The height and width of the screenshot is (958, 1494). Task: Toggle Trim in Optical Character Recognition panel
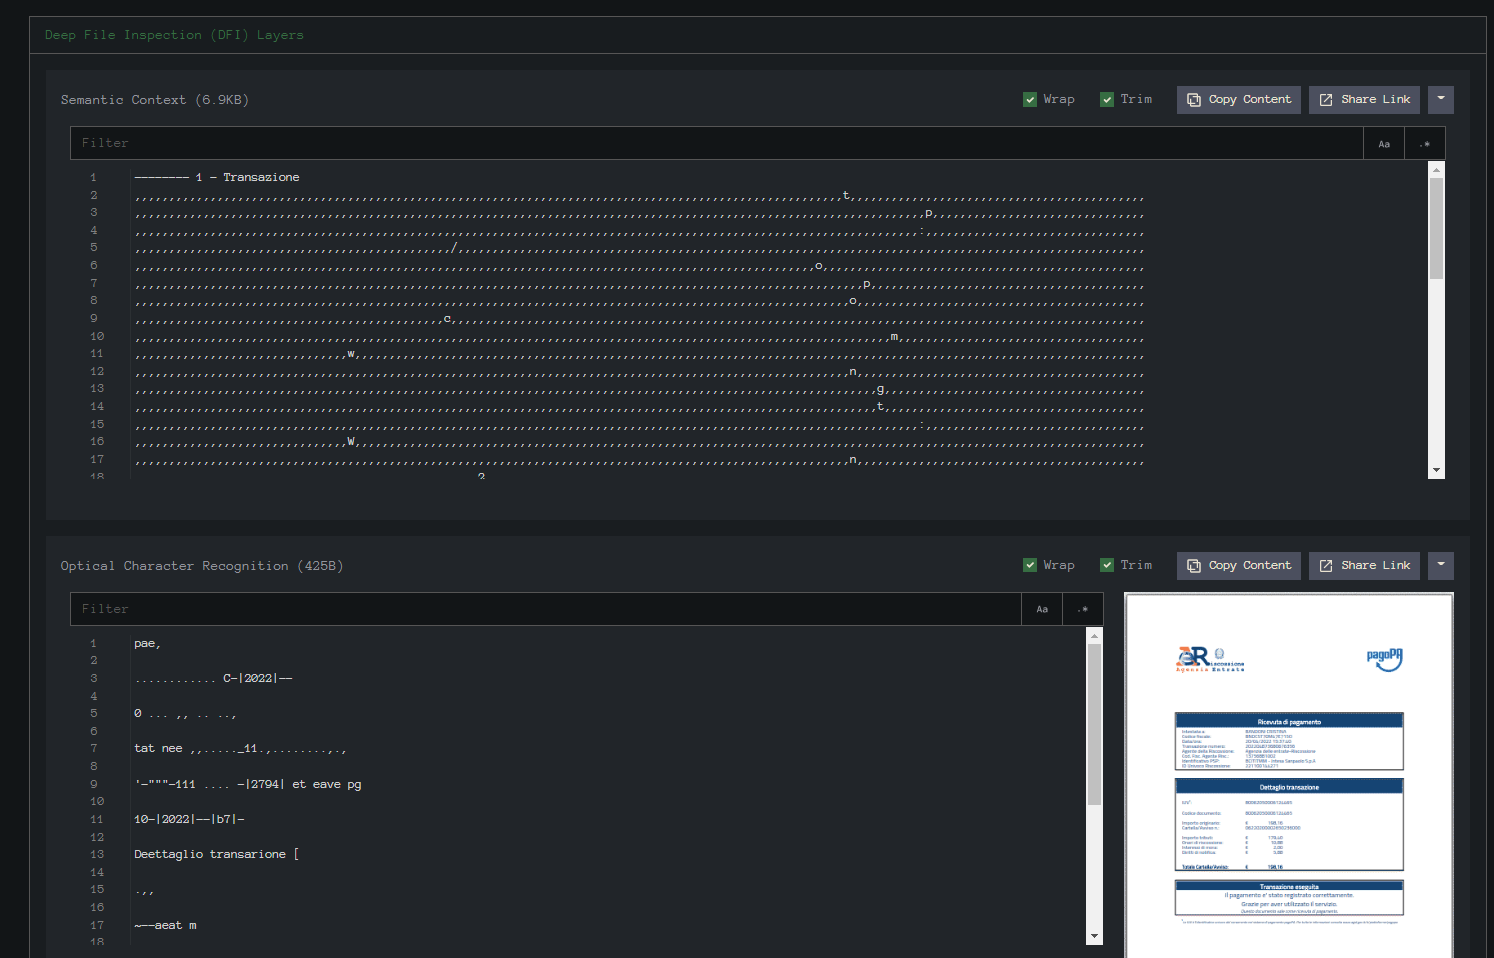pos(1107,566)
